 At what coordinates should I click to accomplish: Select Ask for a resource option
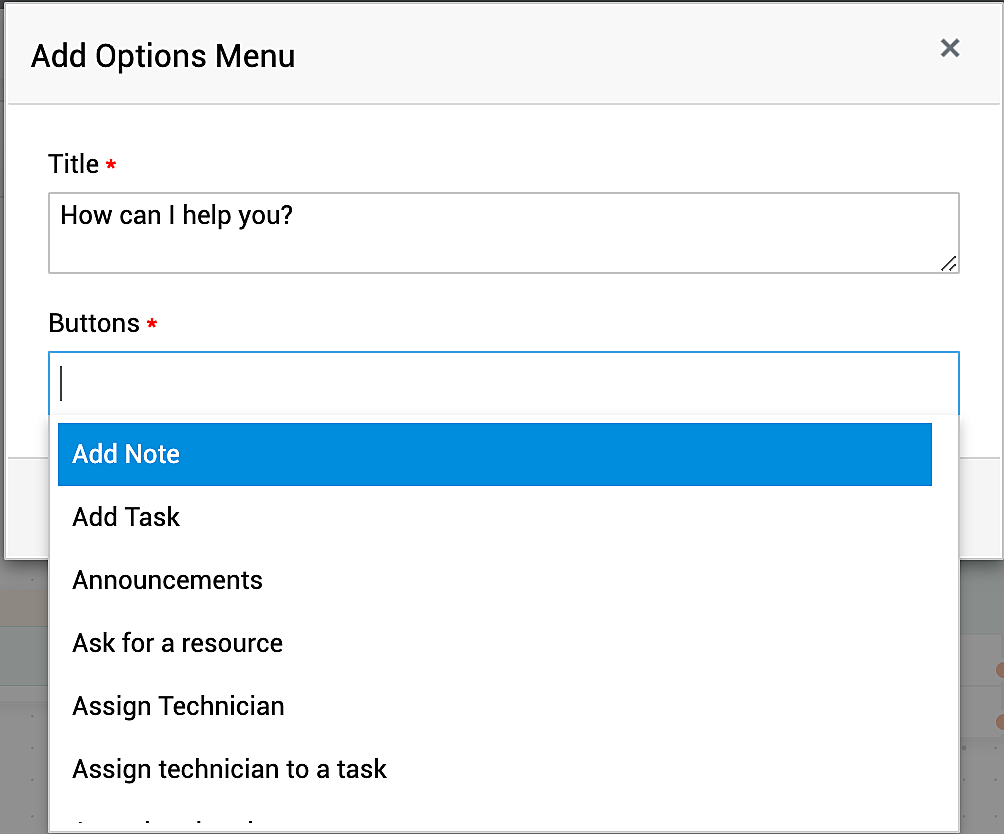[494, 643]
